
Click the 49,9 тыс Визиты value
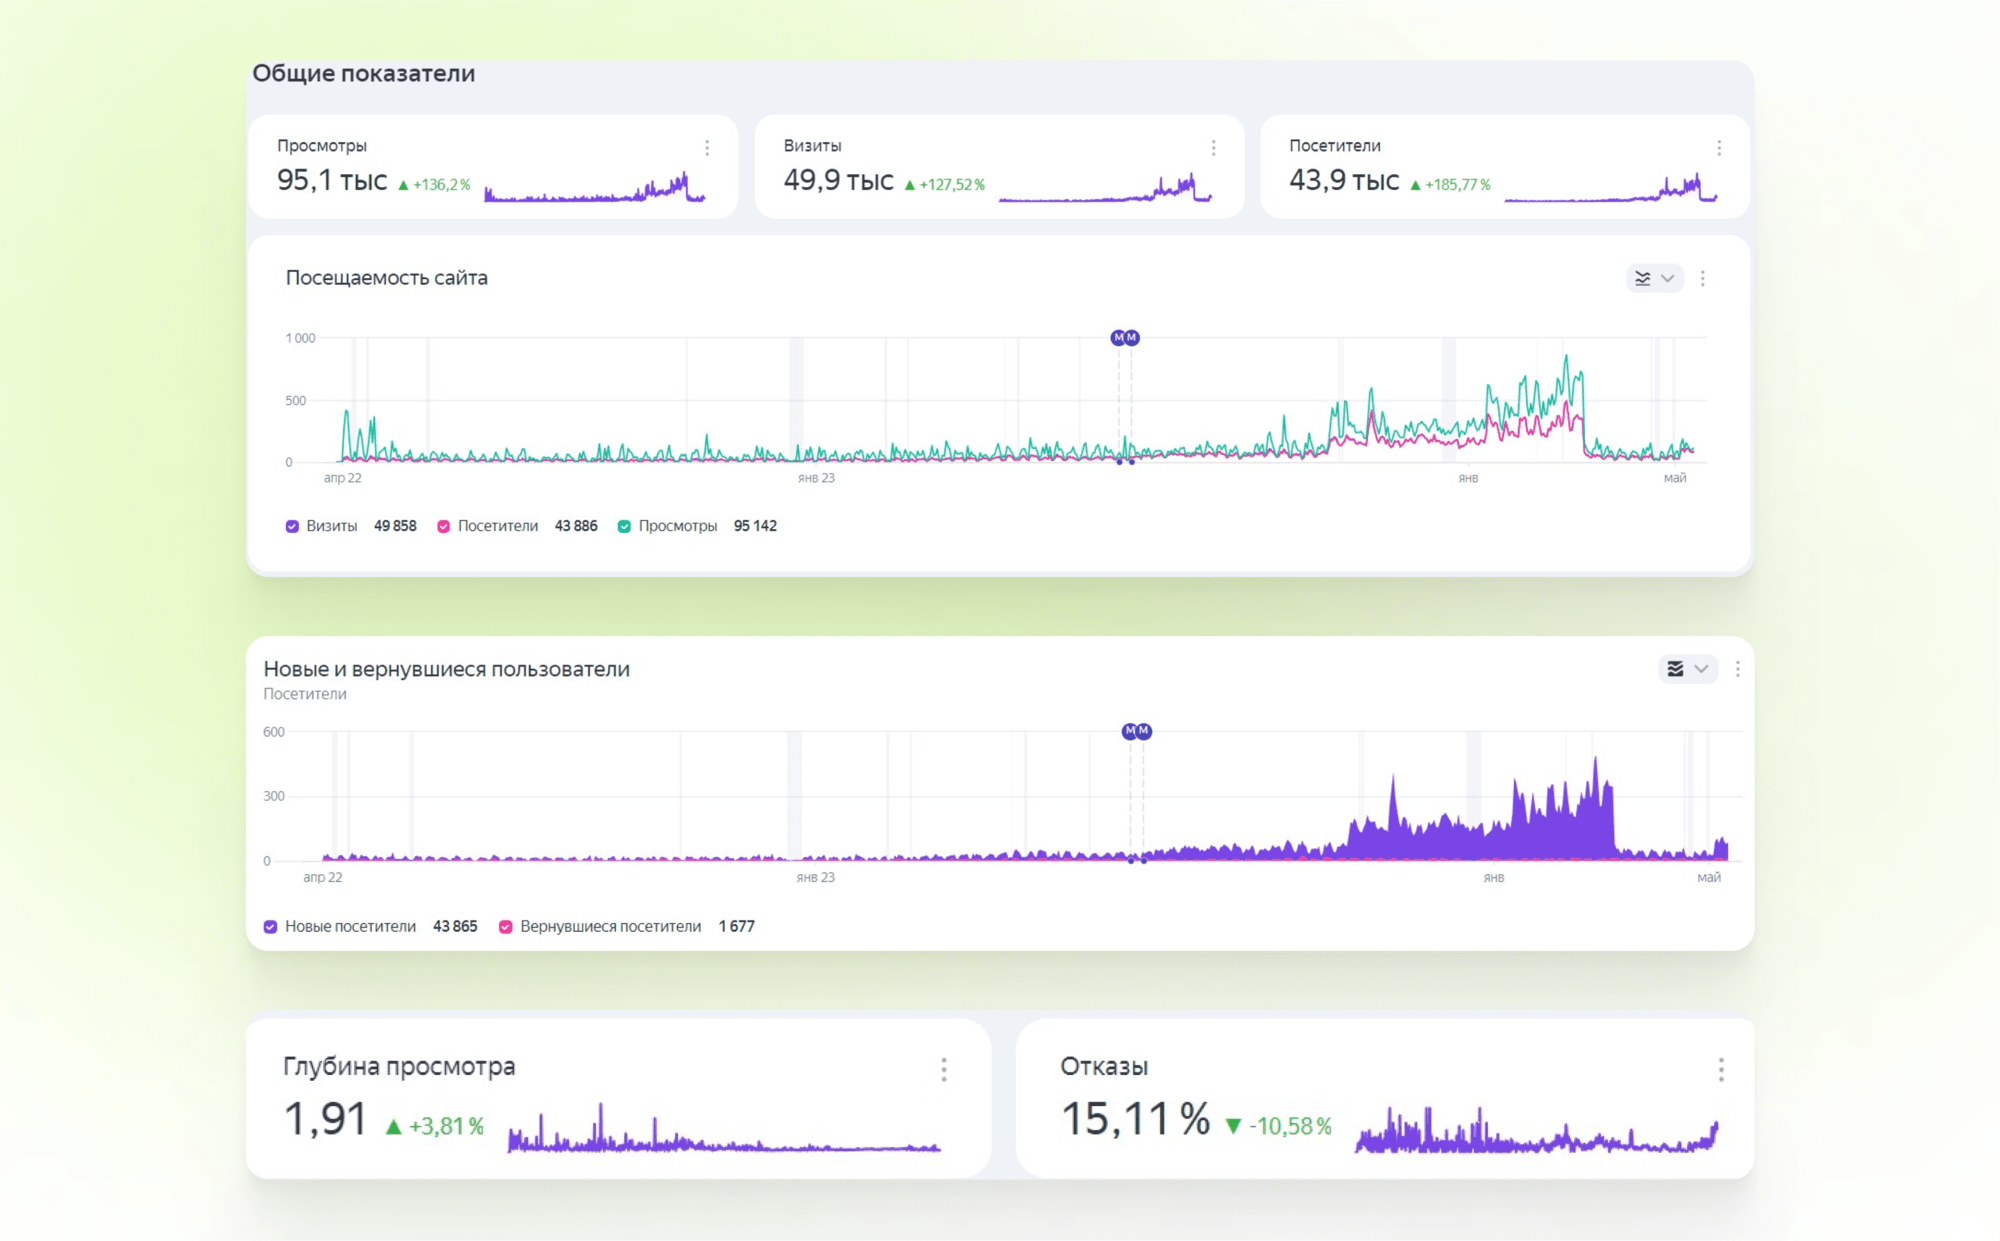click(x=838, y=181)
